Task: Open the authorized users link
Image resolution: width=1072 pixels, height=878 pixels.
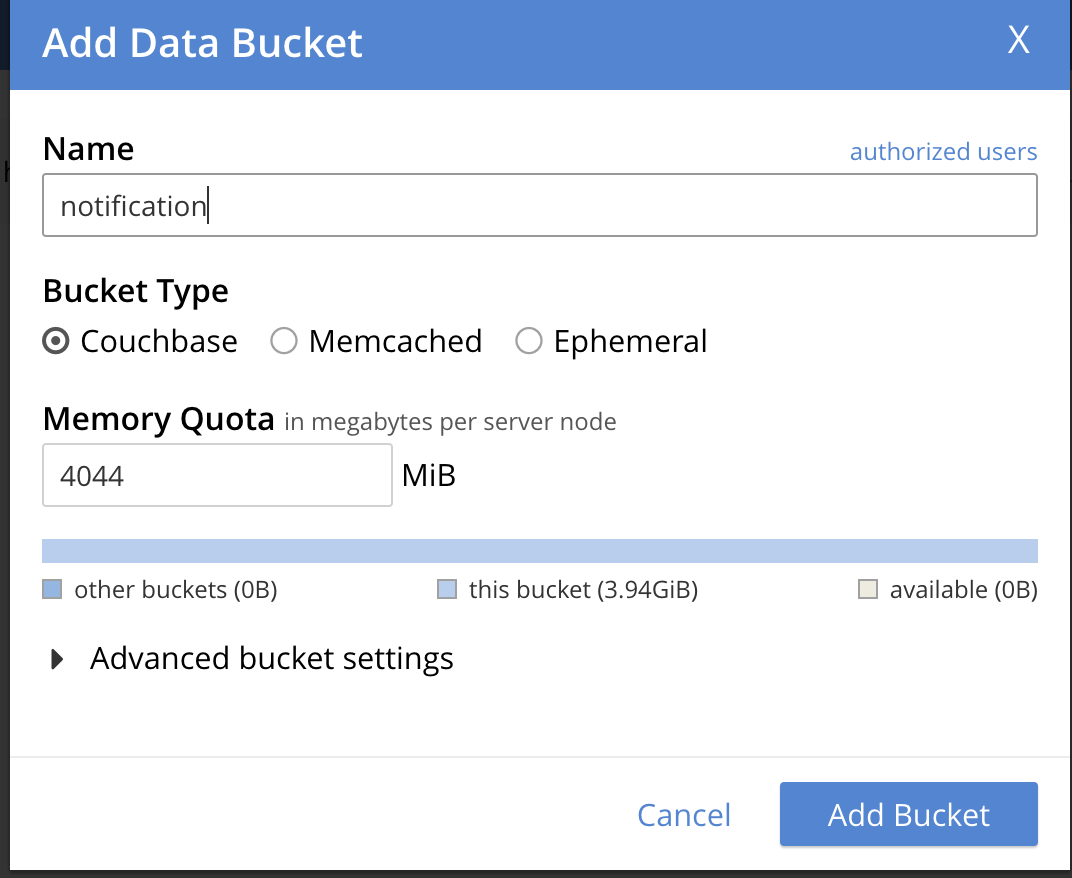Action: (x=943, y=152)
